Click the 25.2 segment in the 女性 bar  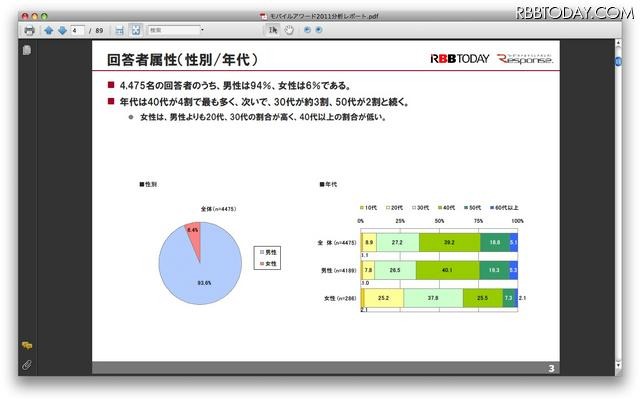[x=384, y=298]
